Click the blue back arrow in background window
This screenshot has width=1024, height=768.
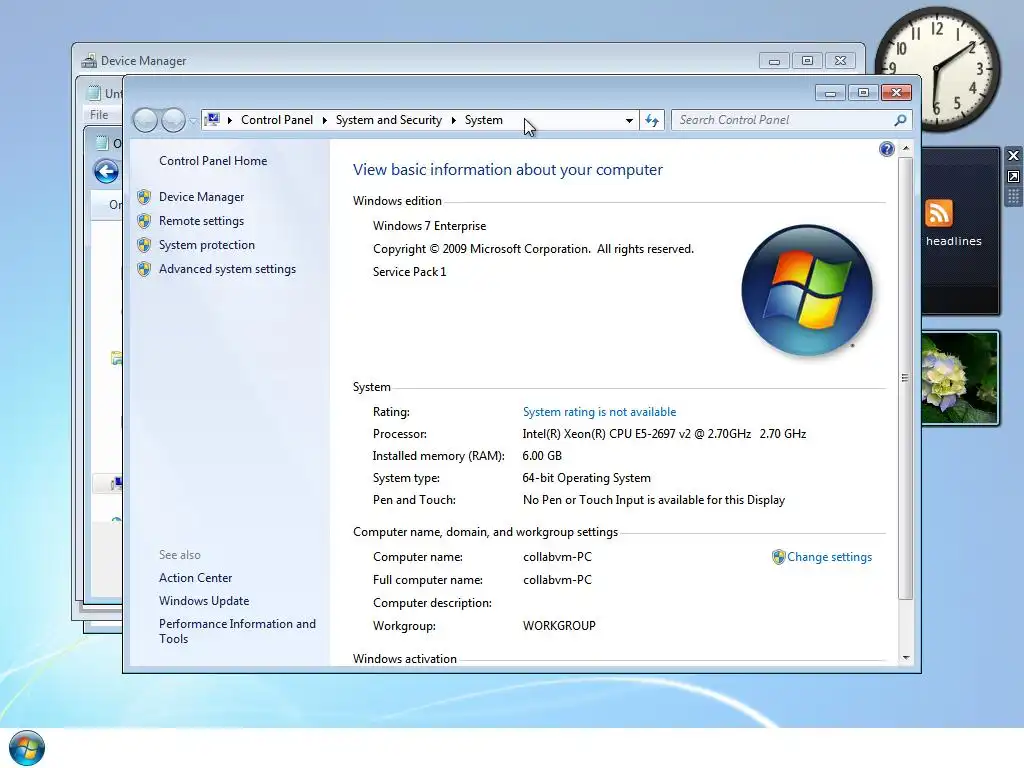(x=106, y=172)
